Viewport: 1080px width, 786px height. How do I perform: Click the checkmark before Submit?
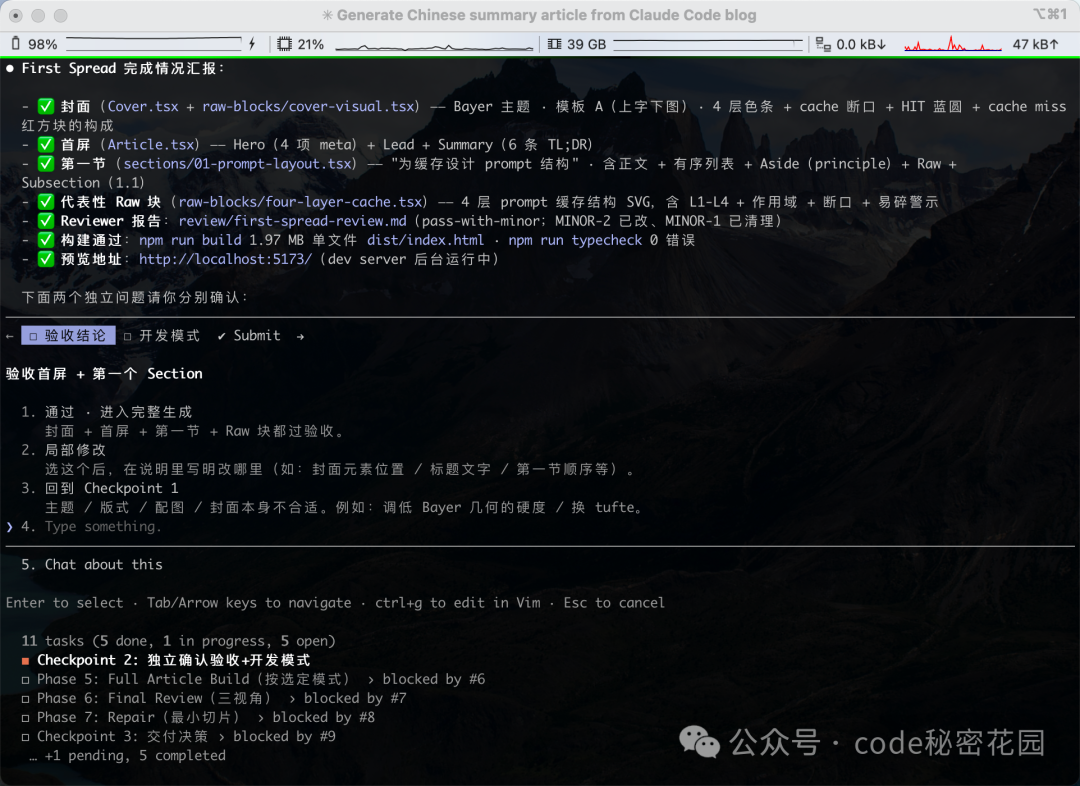[221, 336]
